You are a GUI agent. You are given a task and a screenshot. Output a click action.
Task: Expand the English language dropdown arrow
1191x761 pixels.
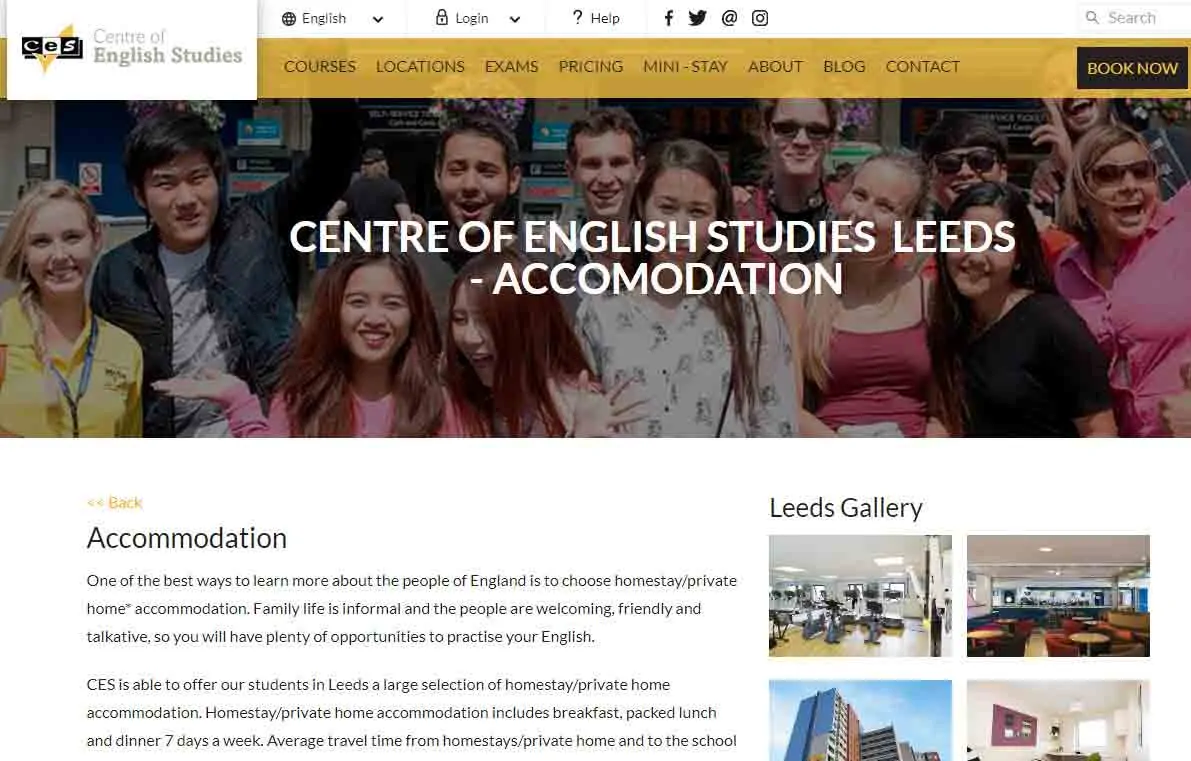(x=378, y=20)
